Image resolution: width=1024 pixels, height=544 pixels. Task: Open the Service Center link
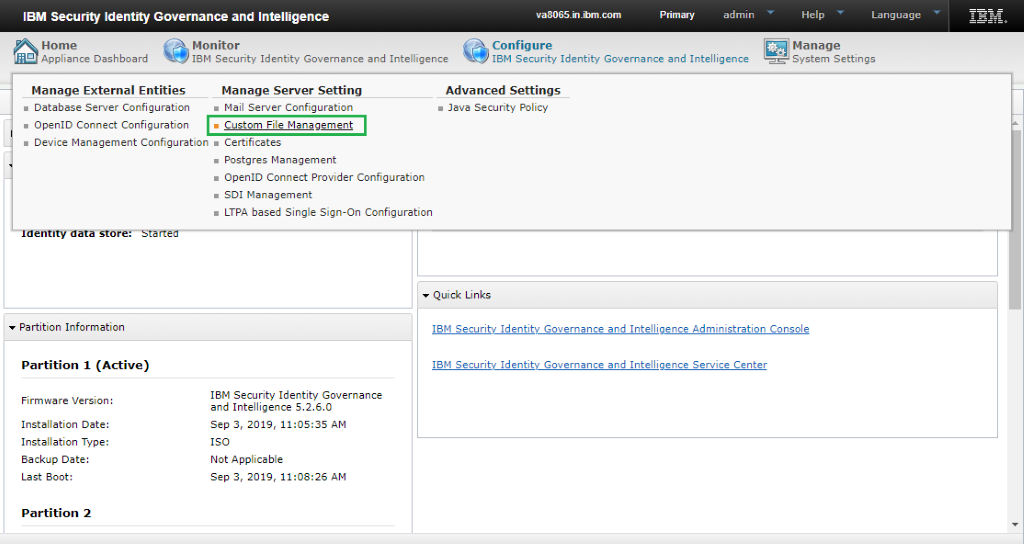(x=600, y=365)
